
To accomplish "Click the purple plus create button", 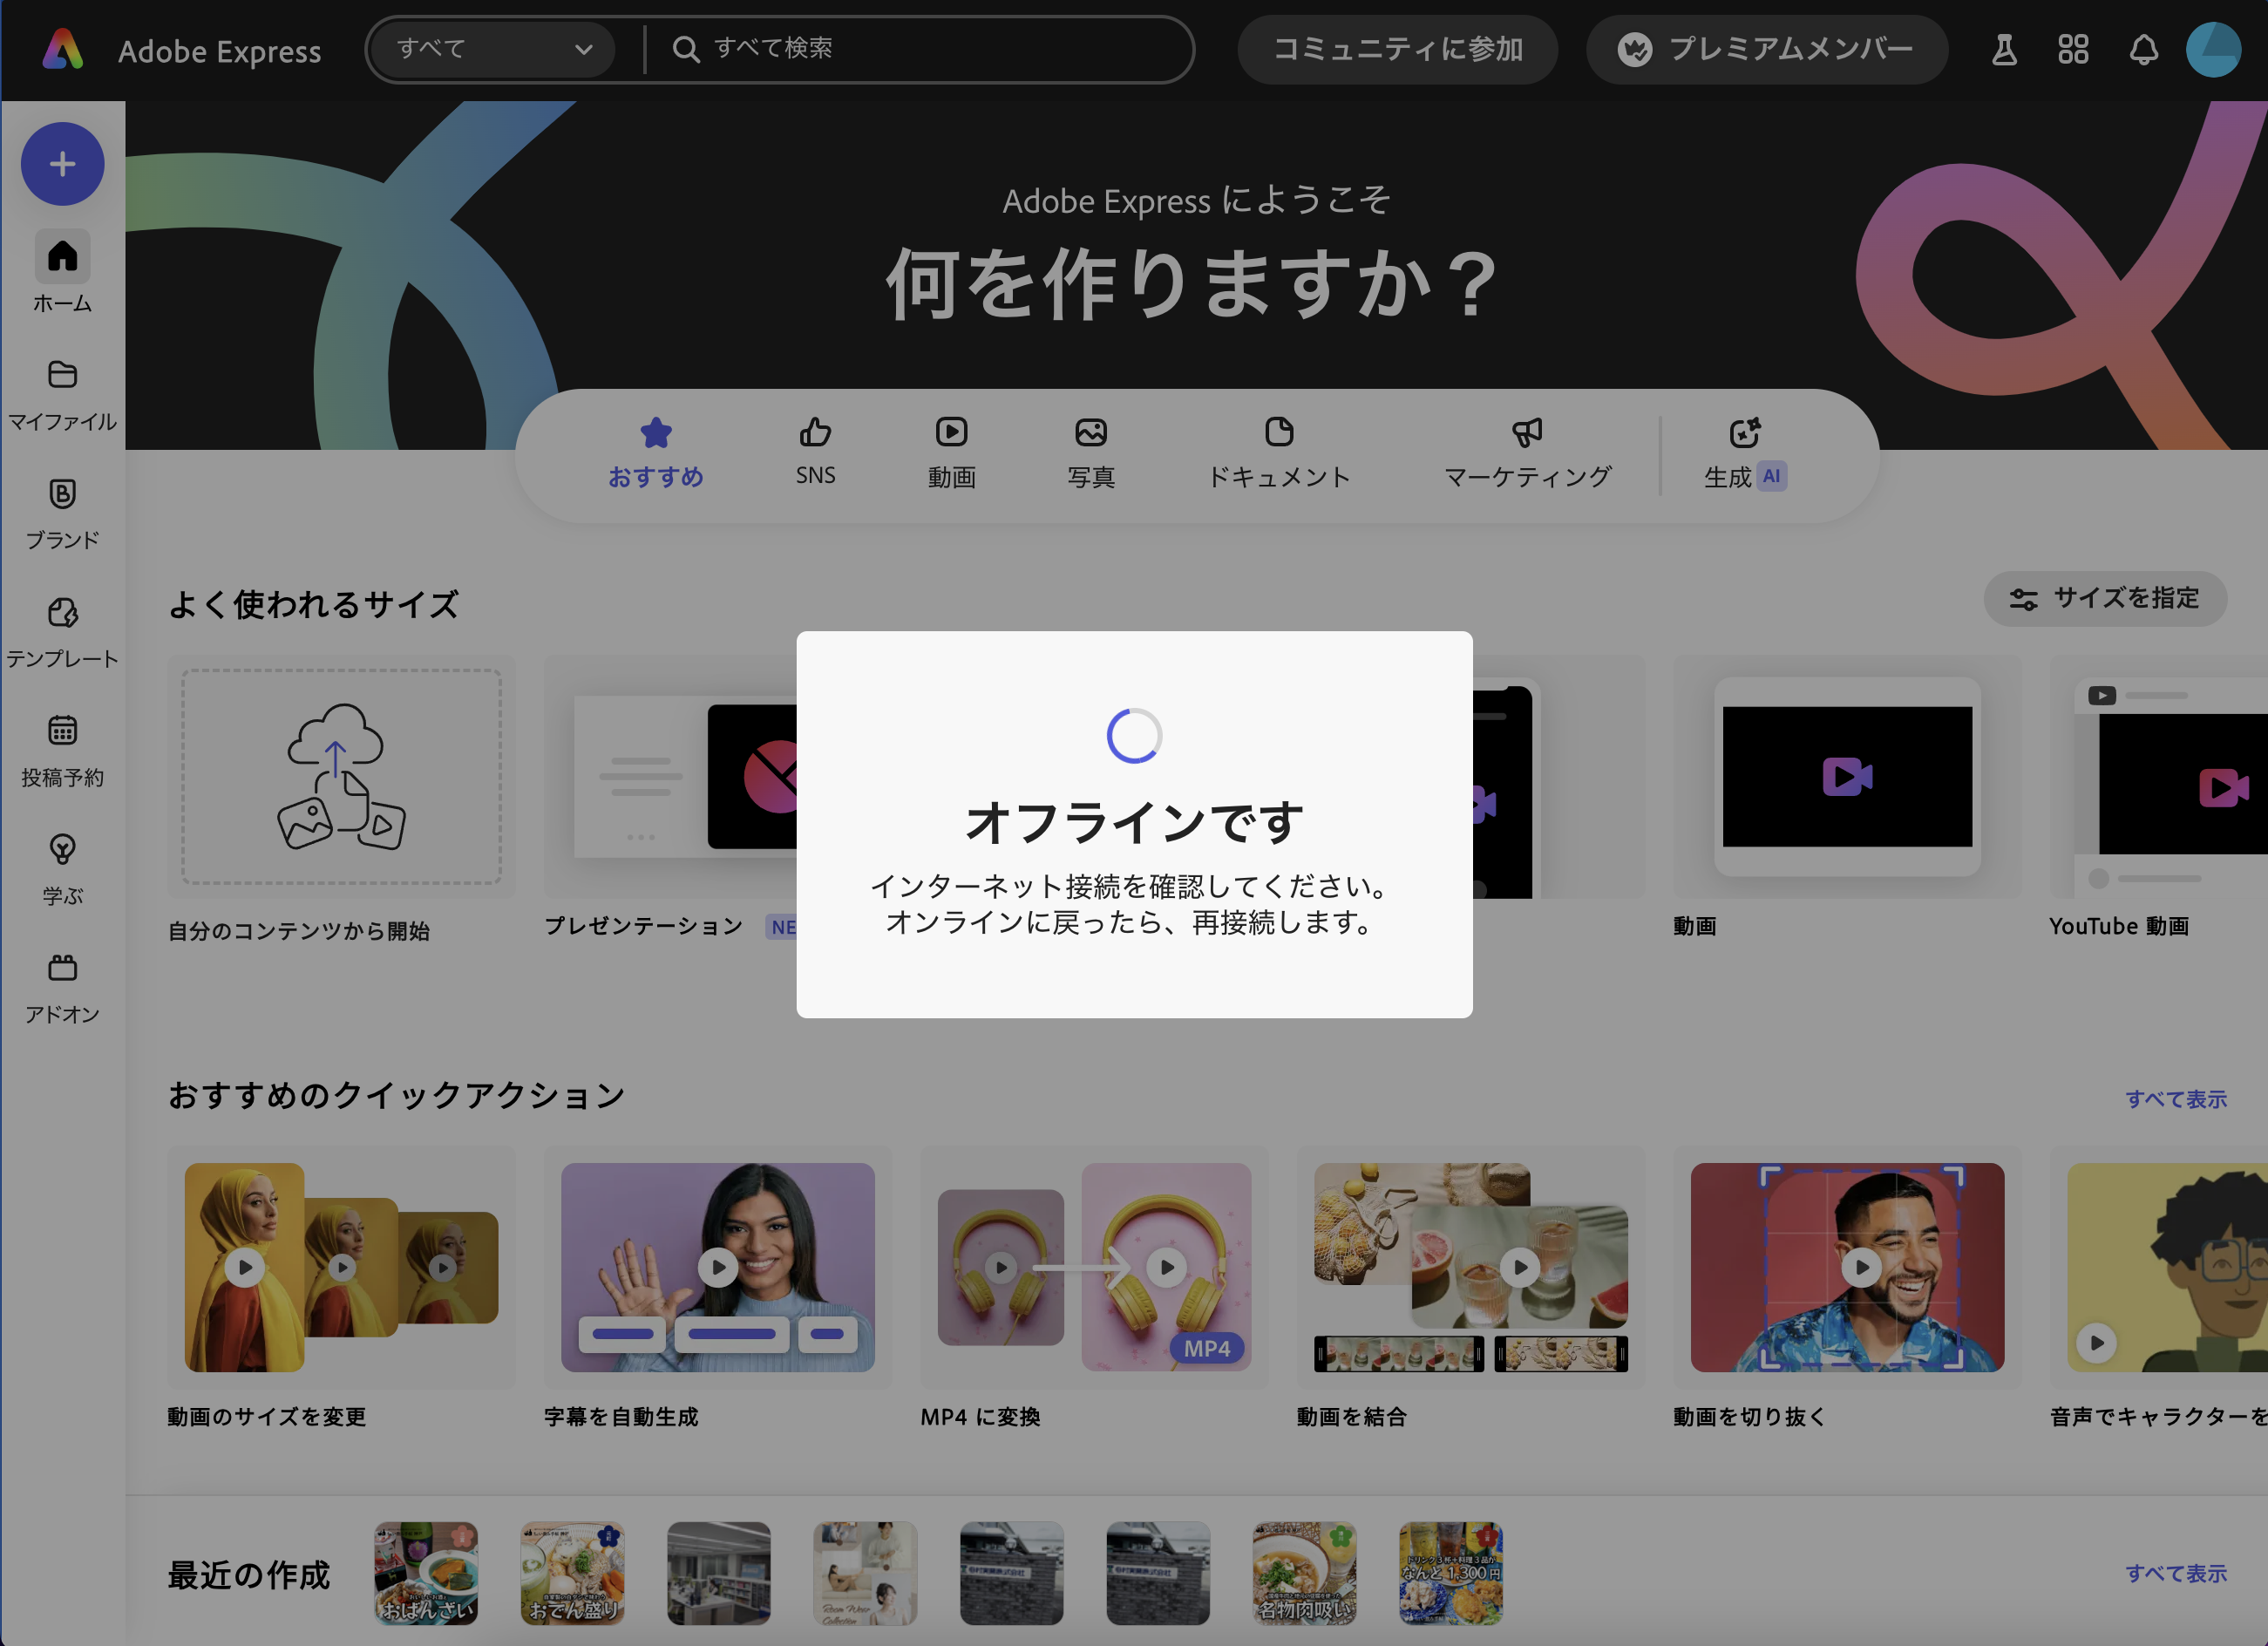I will 62,163.
